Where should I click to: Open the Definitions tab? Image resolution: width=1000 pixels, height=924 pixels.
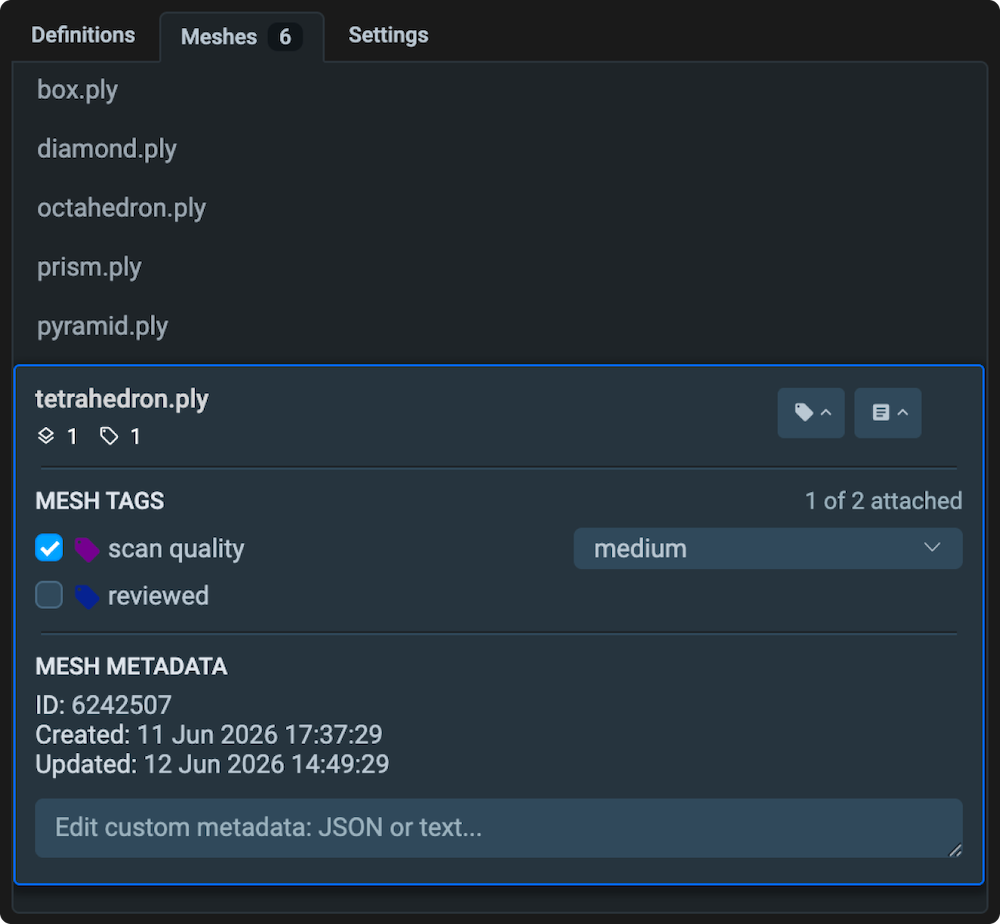tap(83, 35)
